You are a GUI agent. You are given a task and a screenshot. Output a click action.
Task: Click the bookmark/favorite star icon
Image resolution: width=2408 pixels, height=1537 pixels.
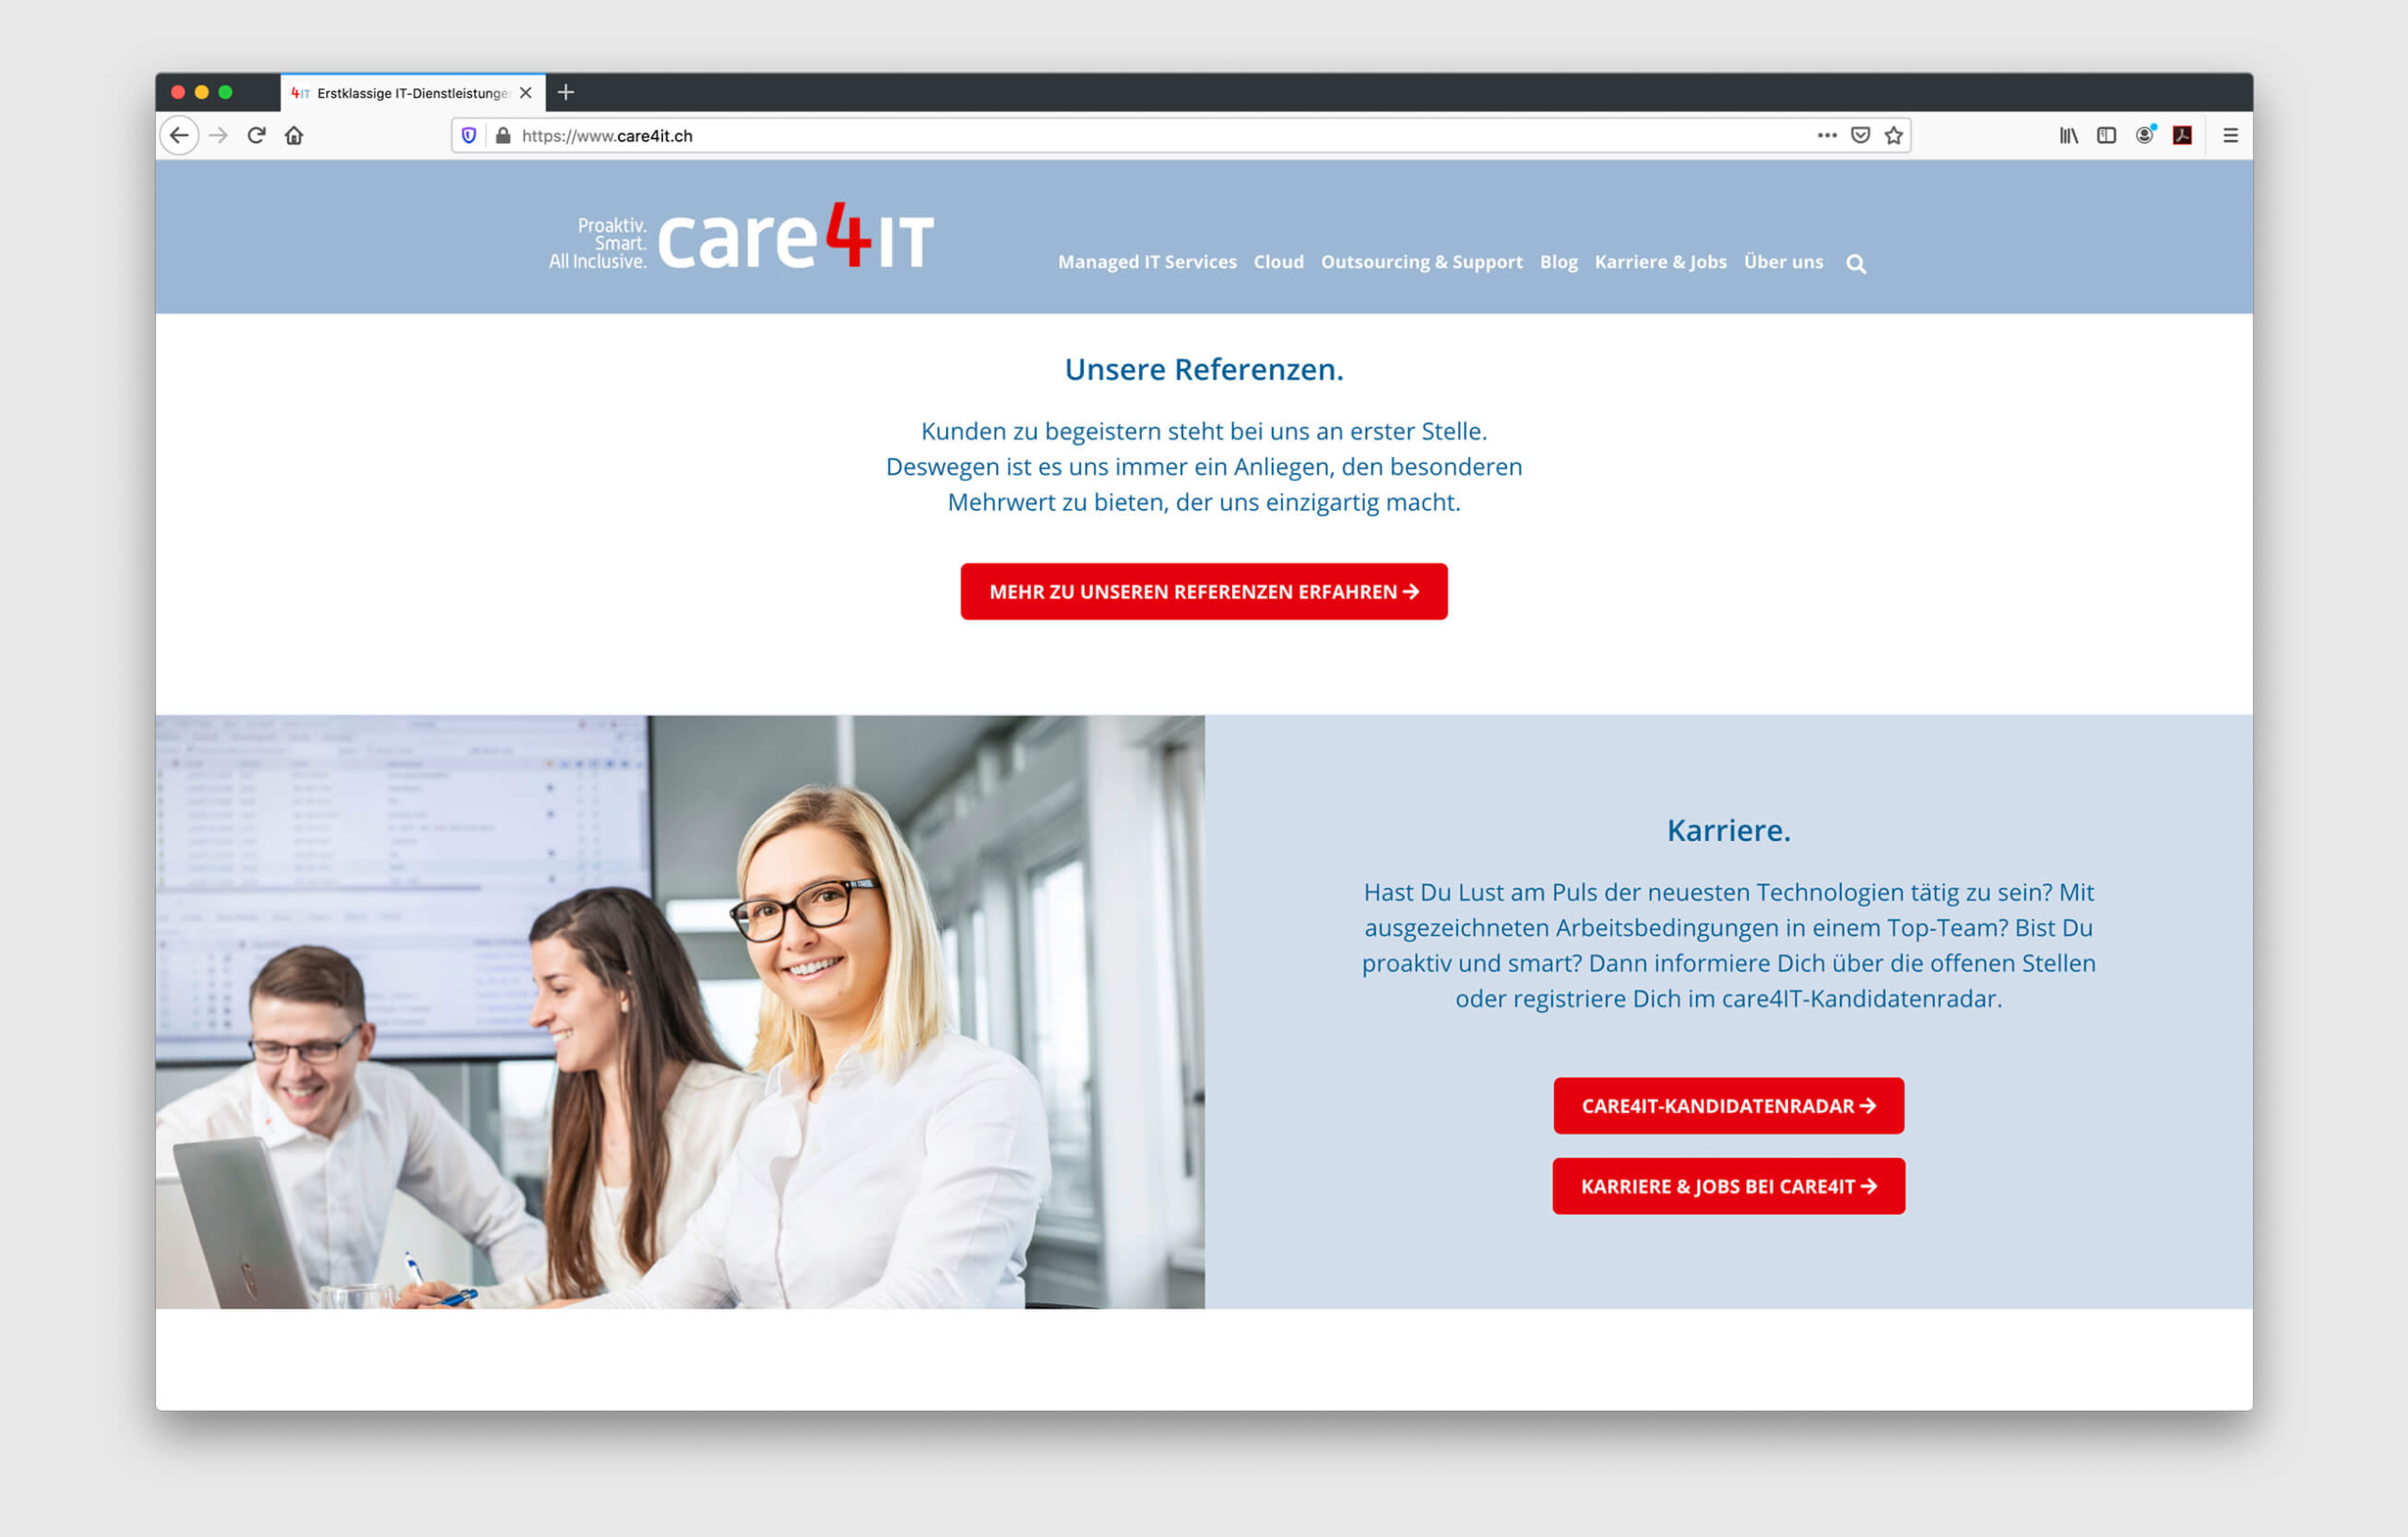point(1893,136)
